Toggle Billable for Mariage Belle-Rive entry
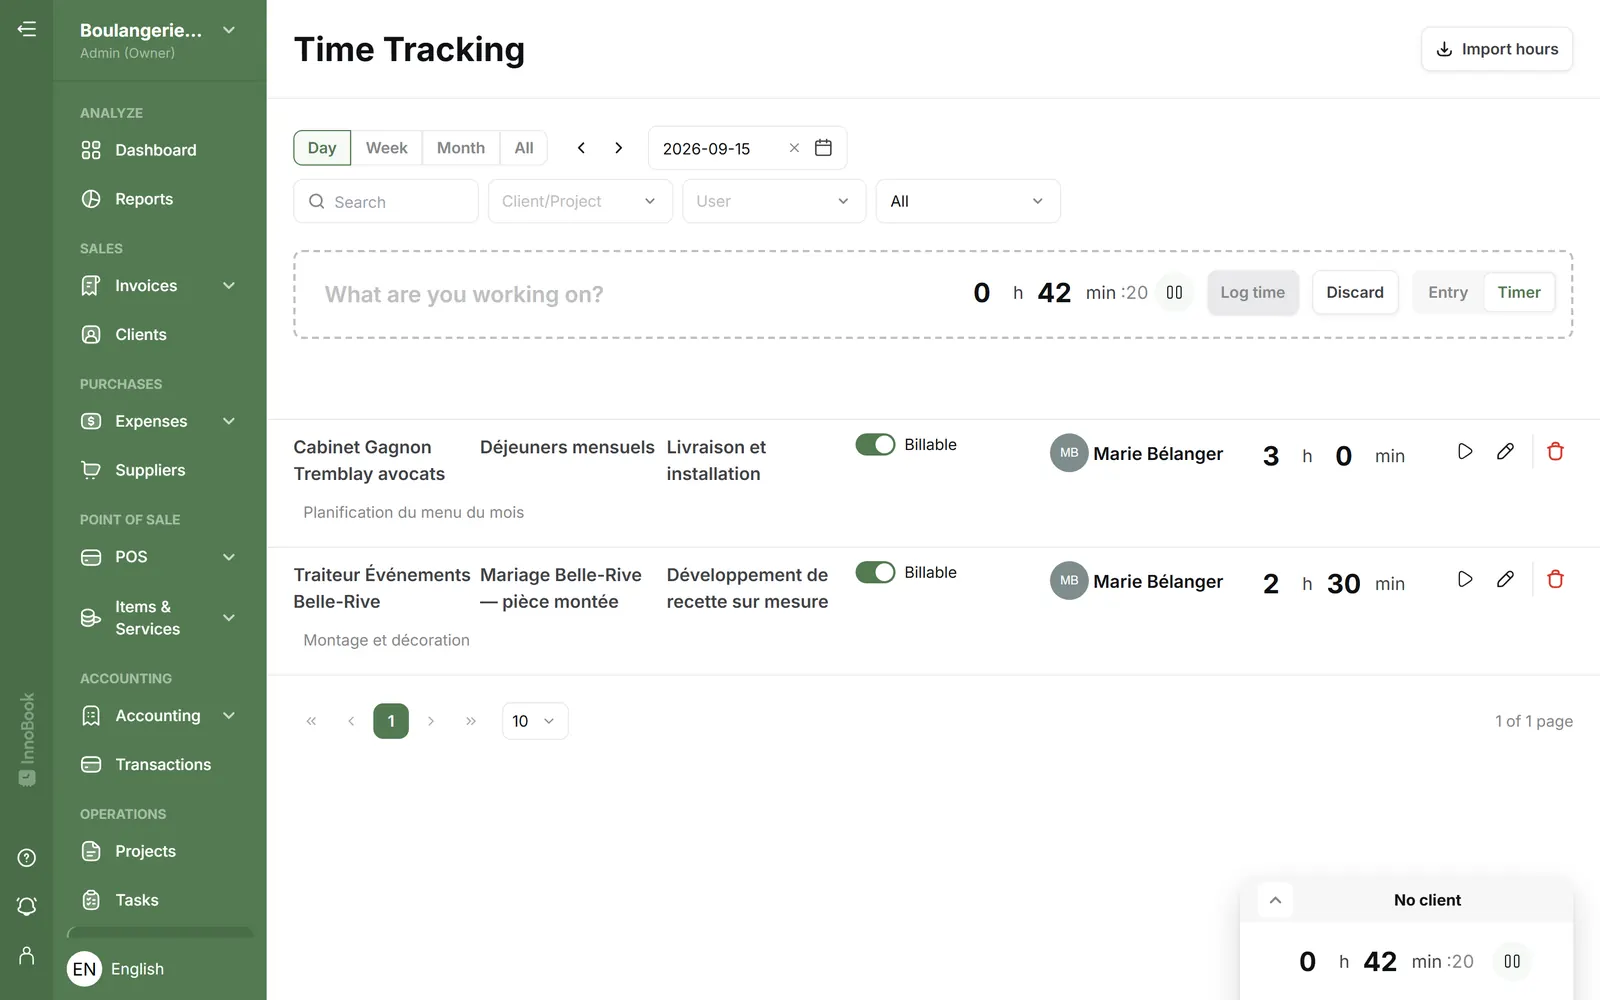This screenshot has width=1600, height=1000. pos(875,573)
